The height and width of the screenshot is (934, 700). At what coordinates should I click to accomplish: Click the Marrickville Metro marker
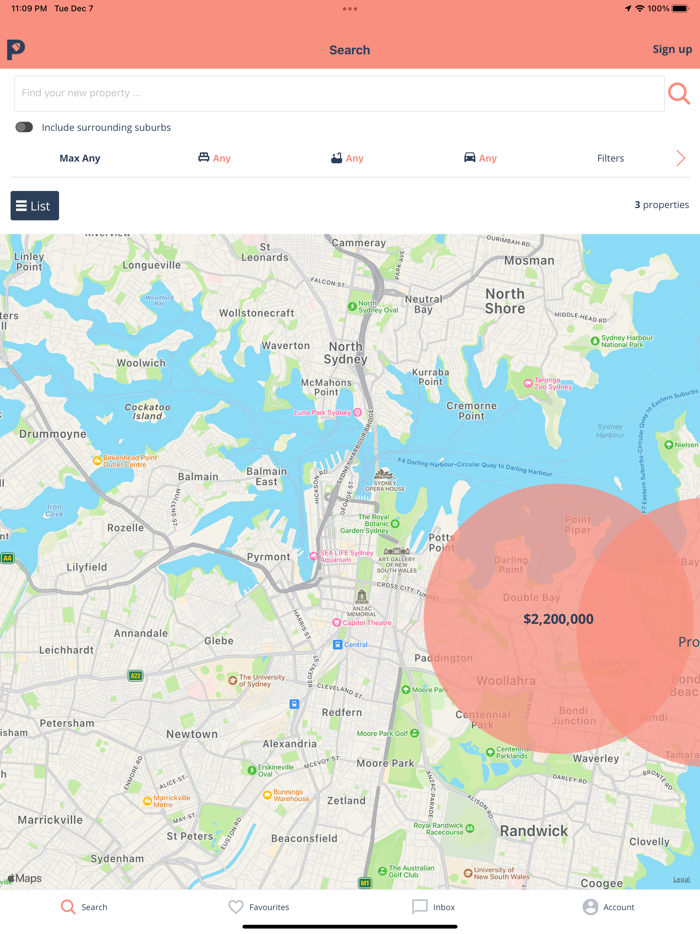147,801
